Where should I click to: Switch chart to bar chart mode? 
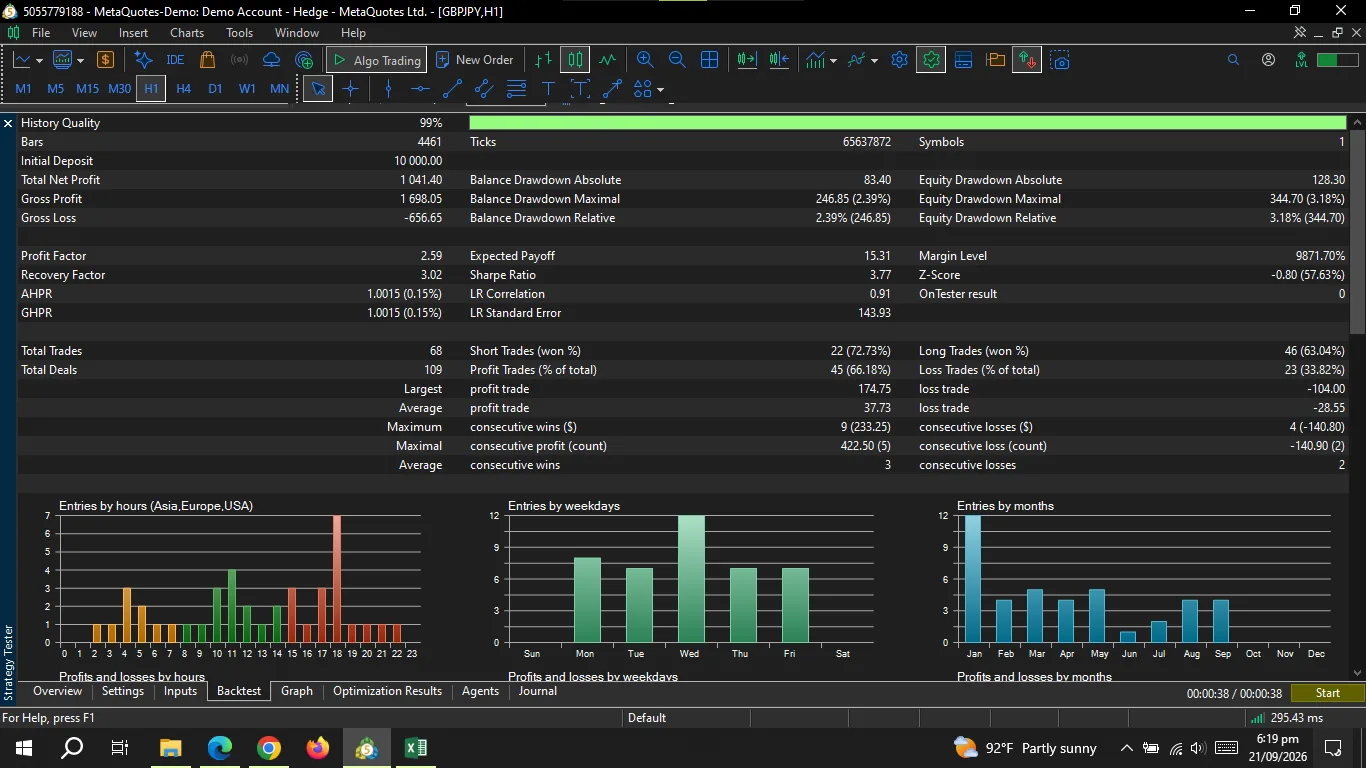pyautogui.click(x=543, y=60)
